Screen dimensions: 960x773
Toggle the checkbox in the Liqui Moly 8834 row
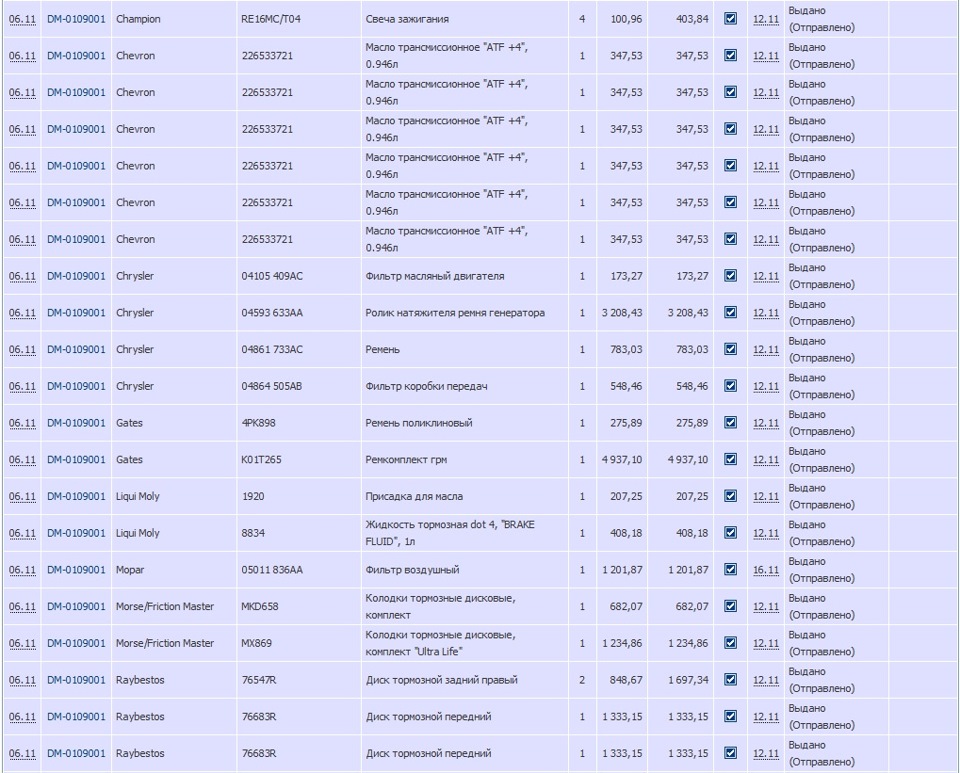tap(730, 532)
